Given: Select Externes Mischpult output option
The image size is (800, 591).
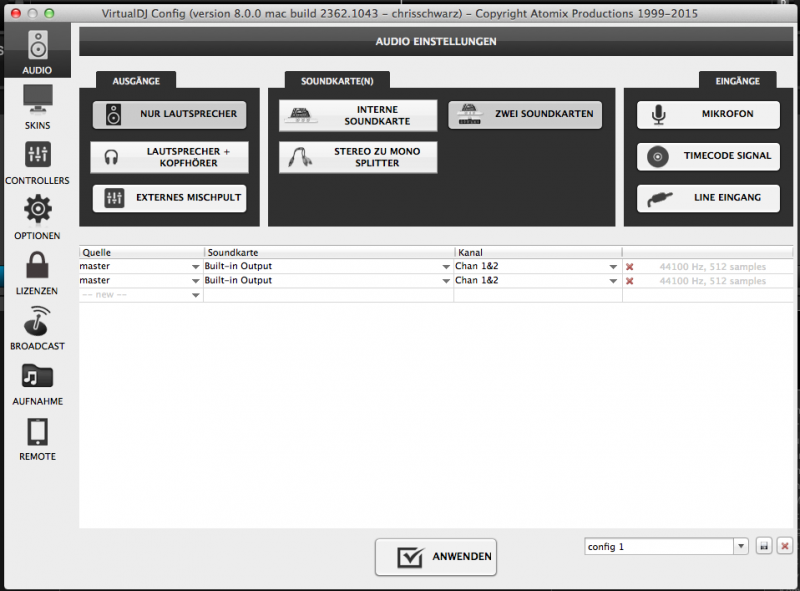Looking at the screenshot, I should (x=169, y=198).
